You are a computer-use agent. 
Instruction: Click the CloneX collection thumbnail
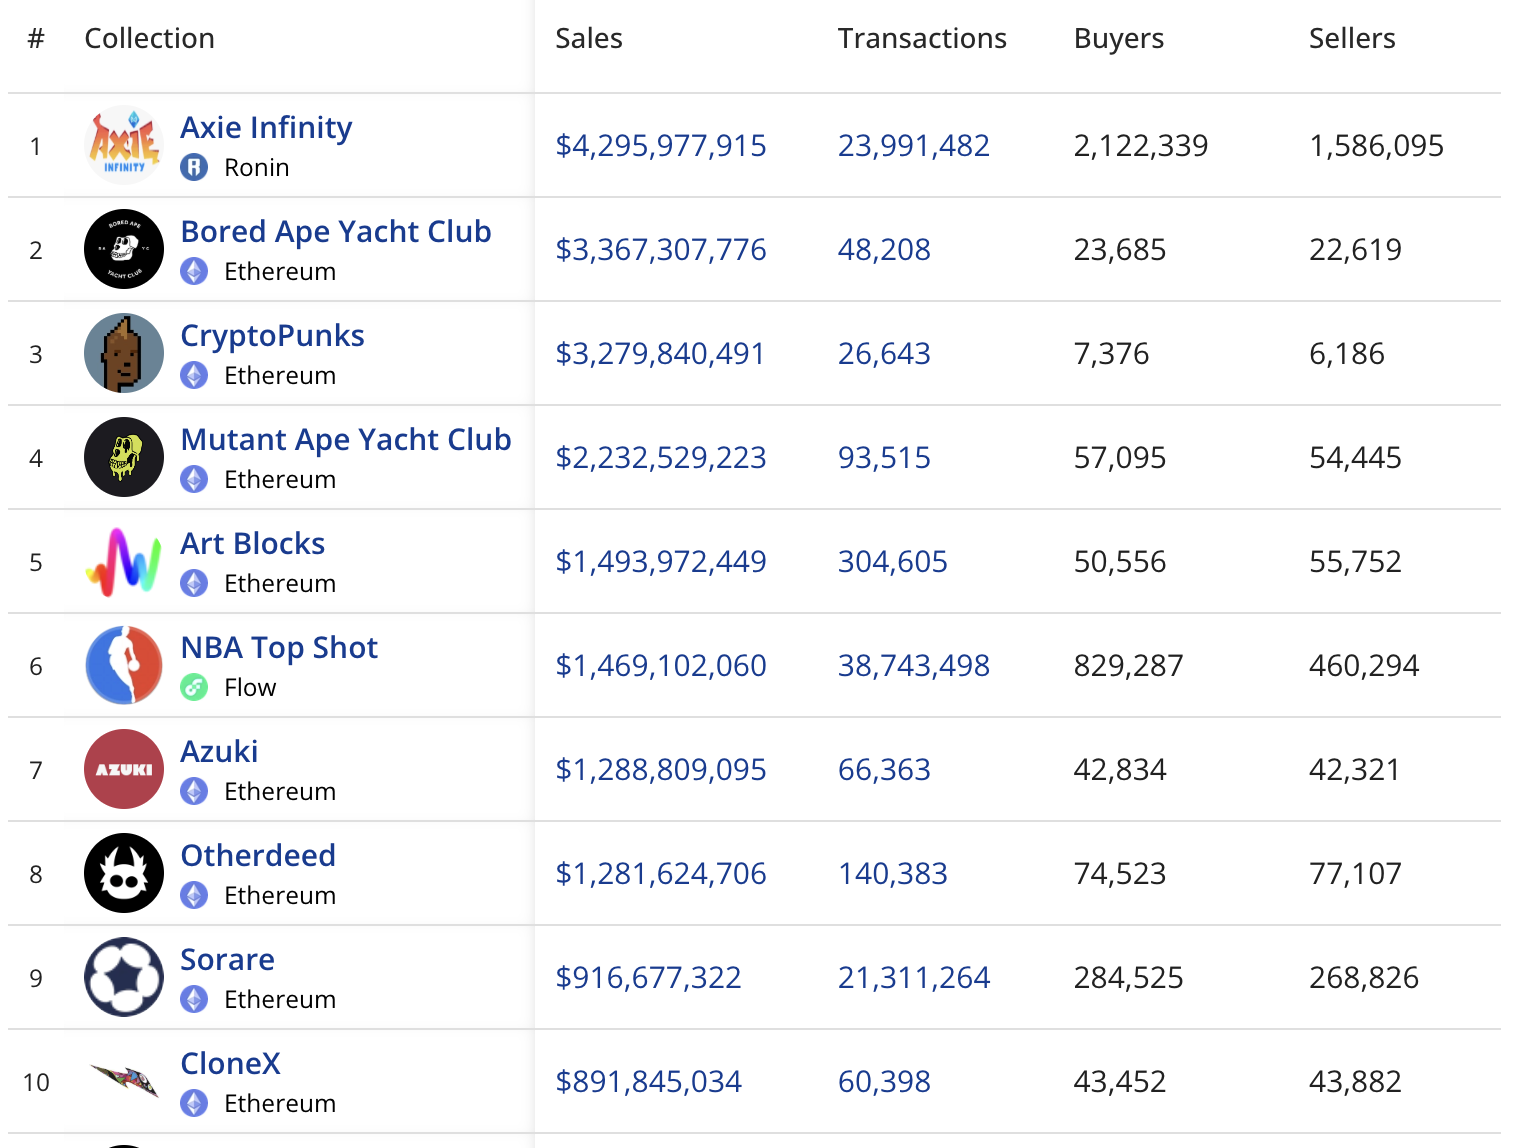coord(124,1081)
